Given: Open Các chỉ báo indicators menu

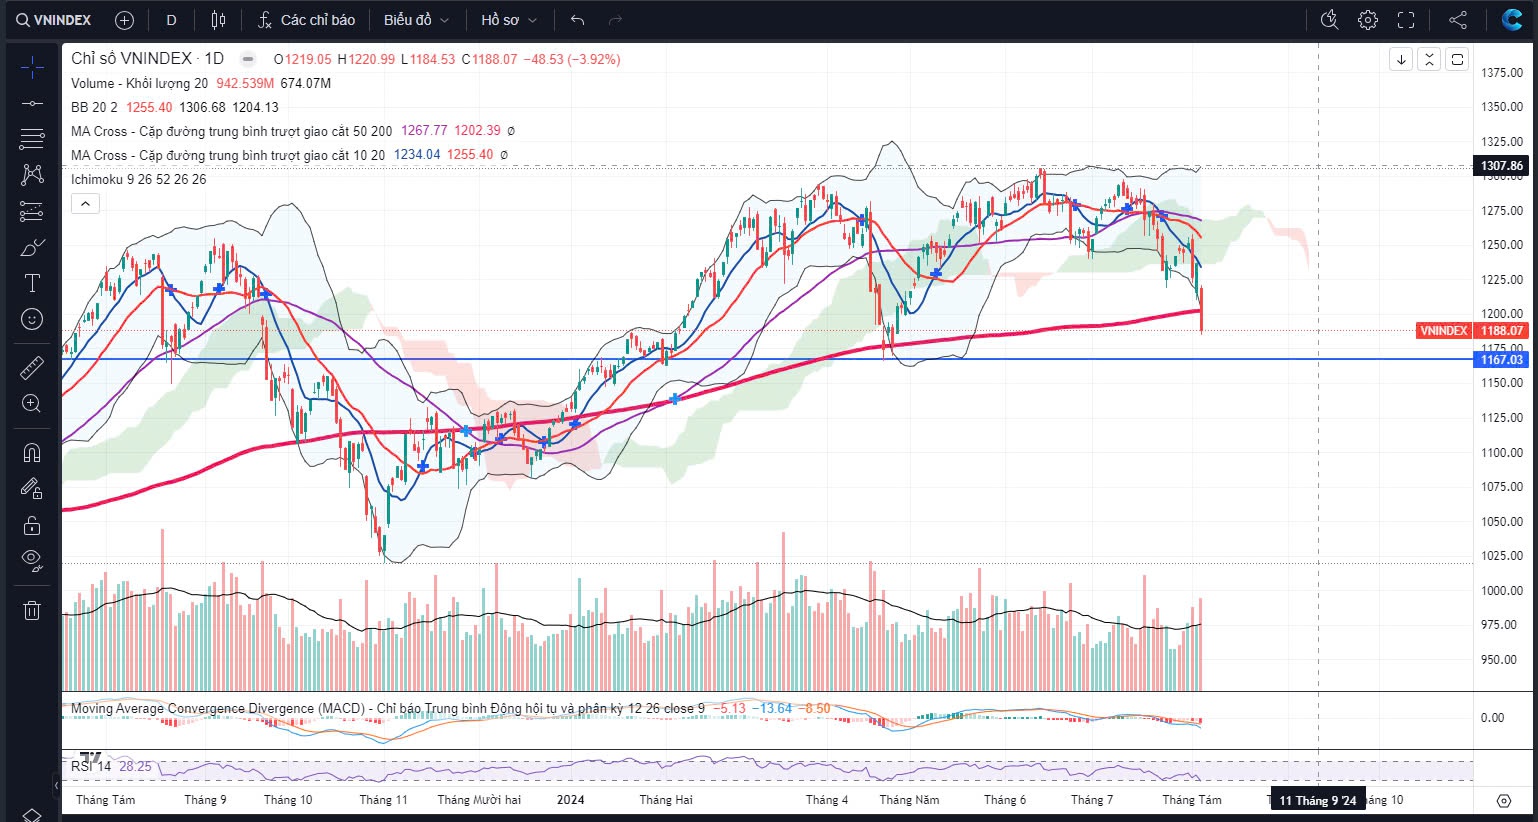Looking at the screenshot, I should pyautogui.click(x=306, y=20).
